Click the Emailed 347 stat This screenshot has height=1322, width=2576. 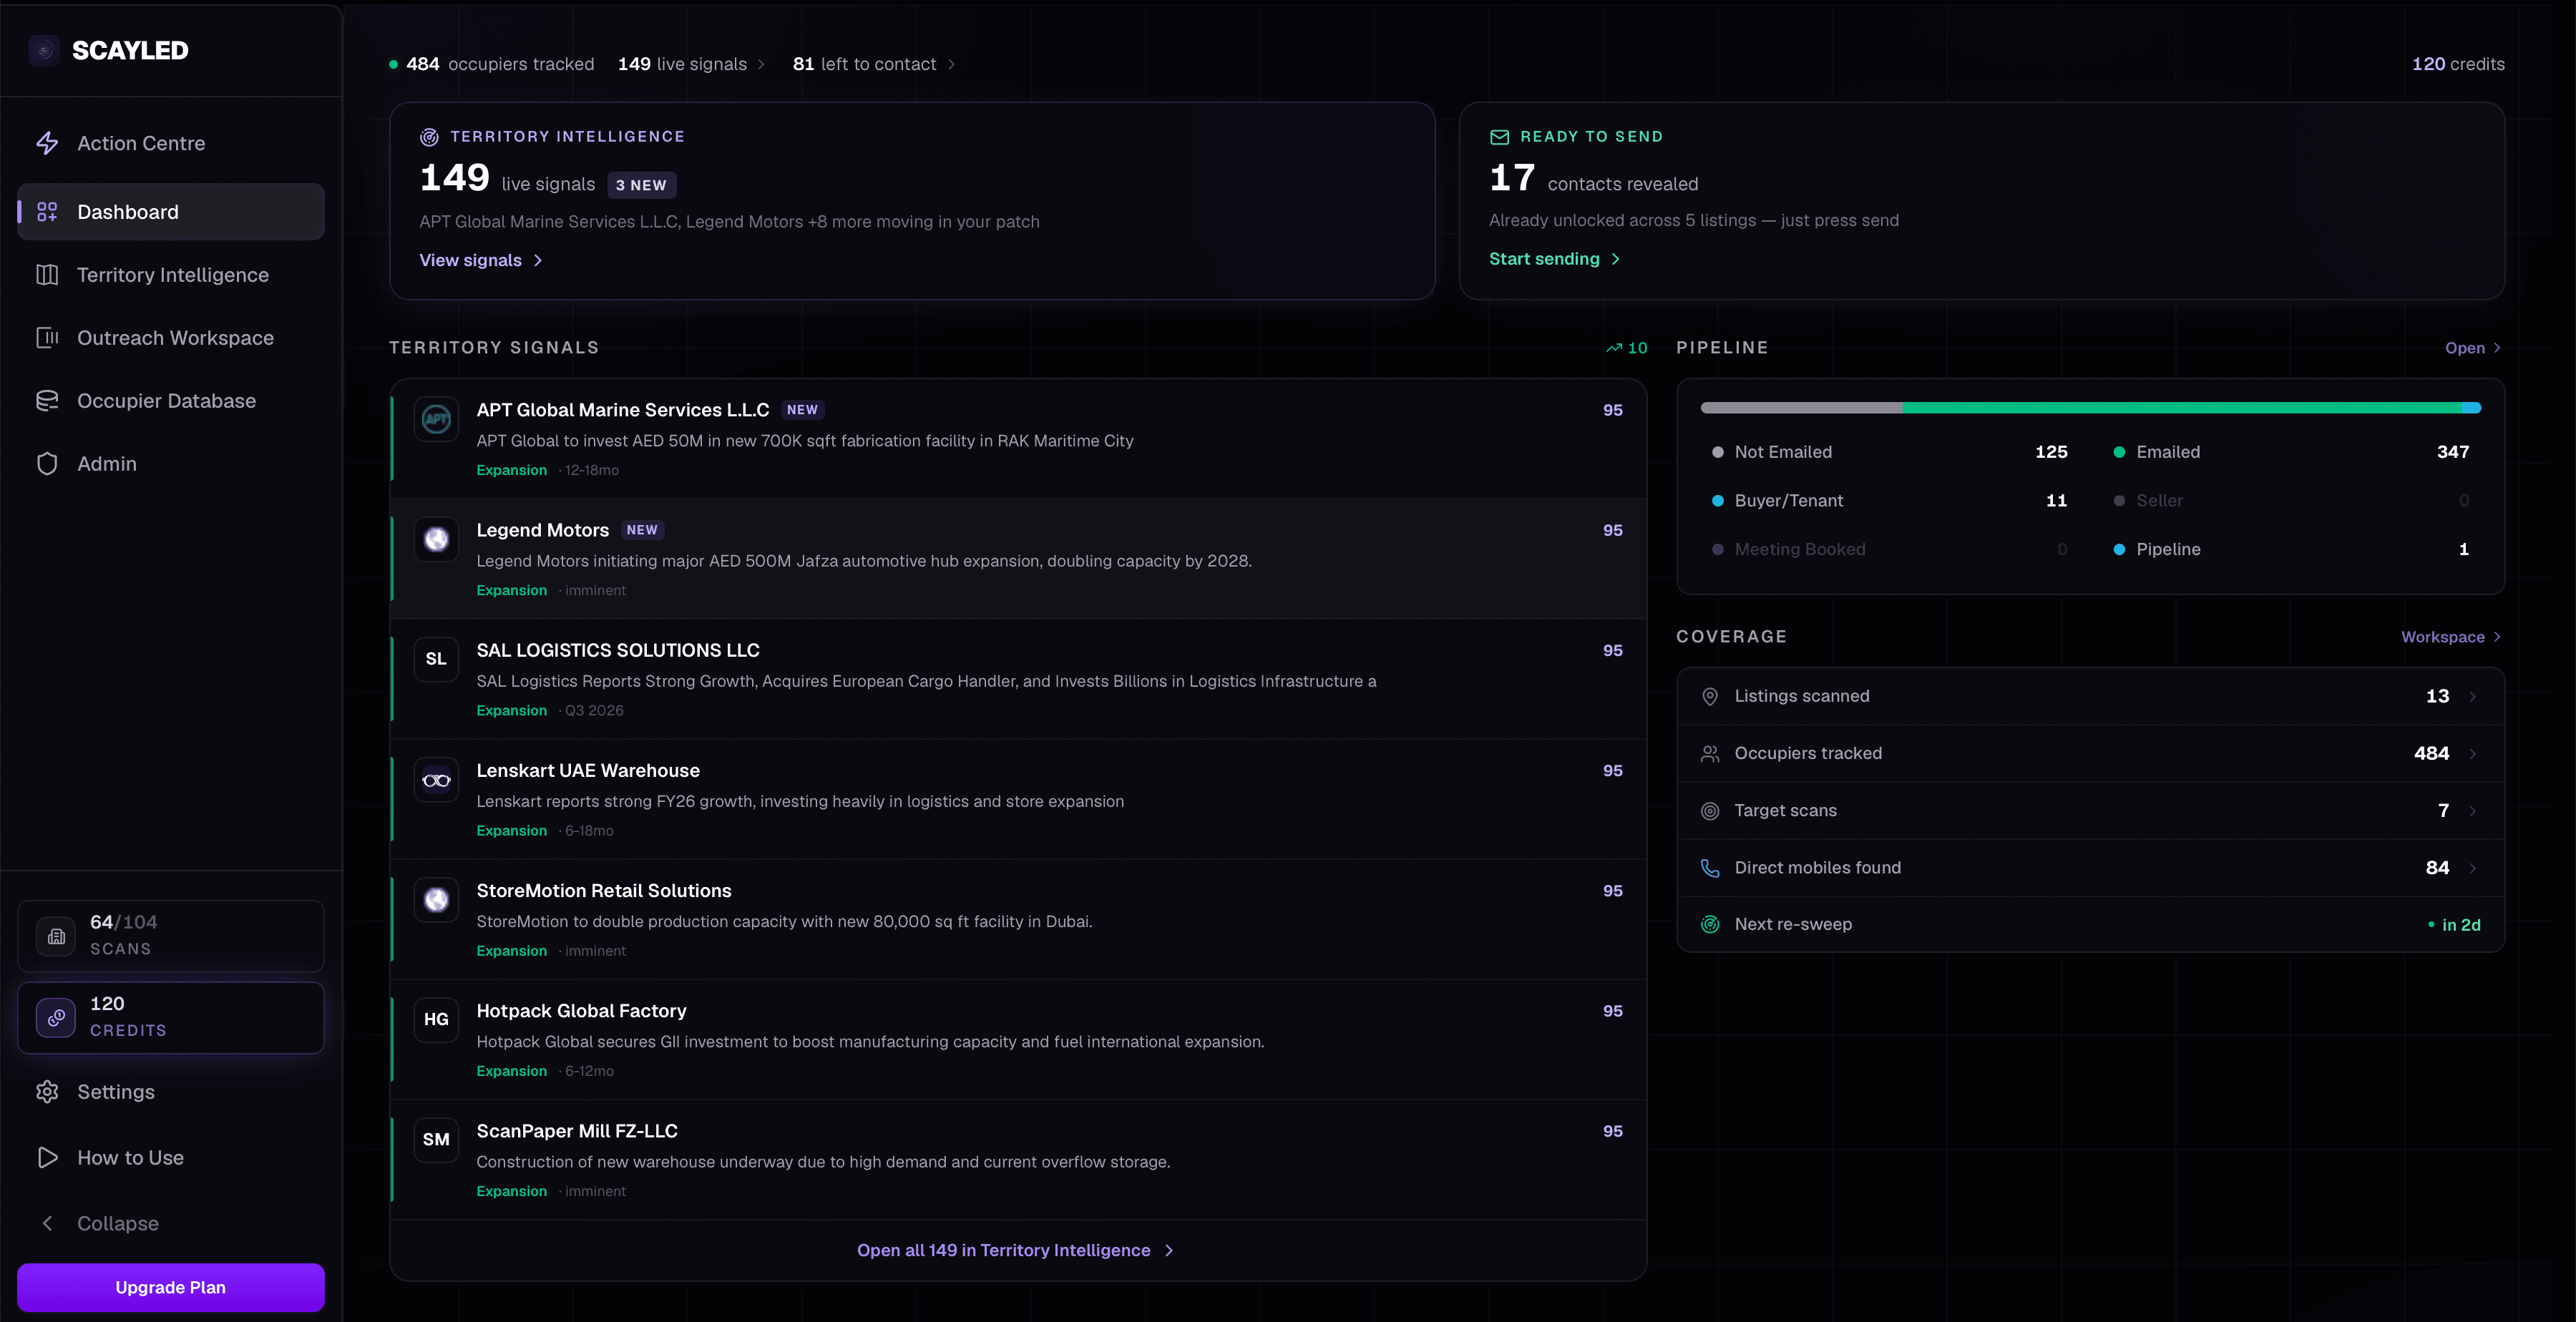2291,452
